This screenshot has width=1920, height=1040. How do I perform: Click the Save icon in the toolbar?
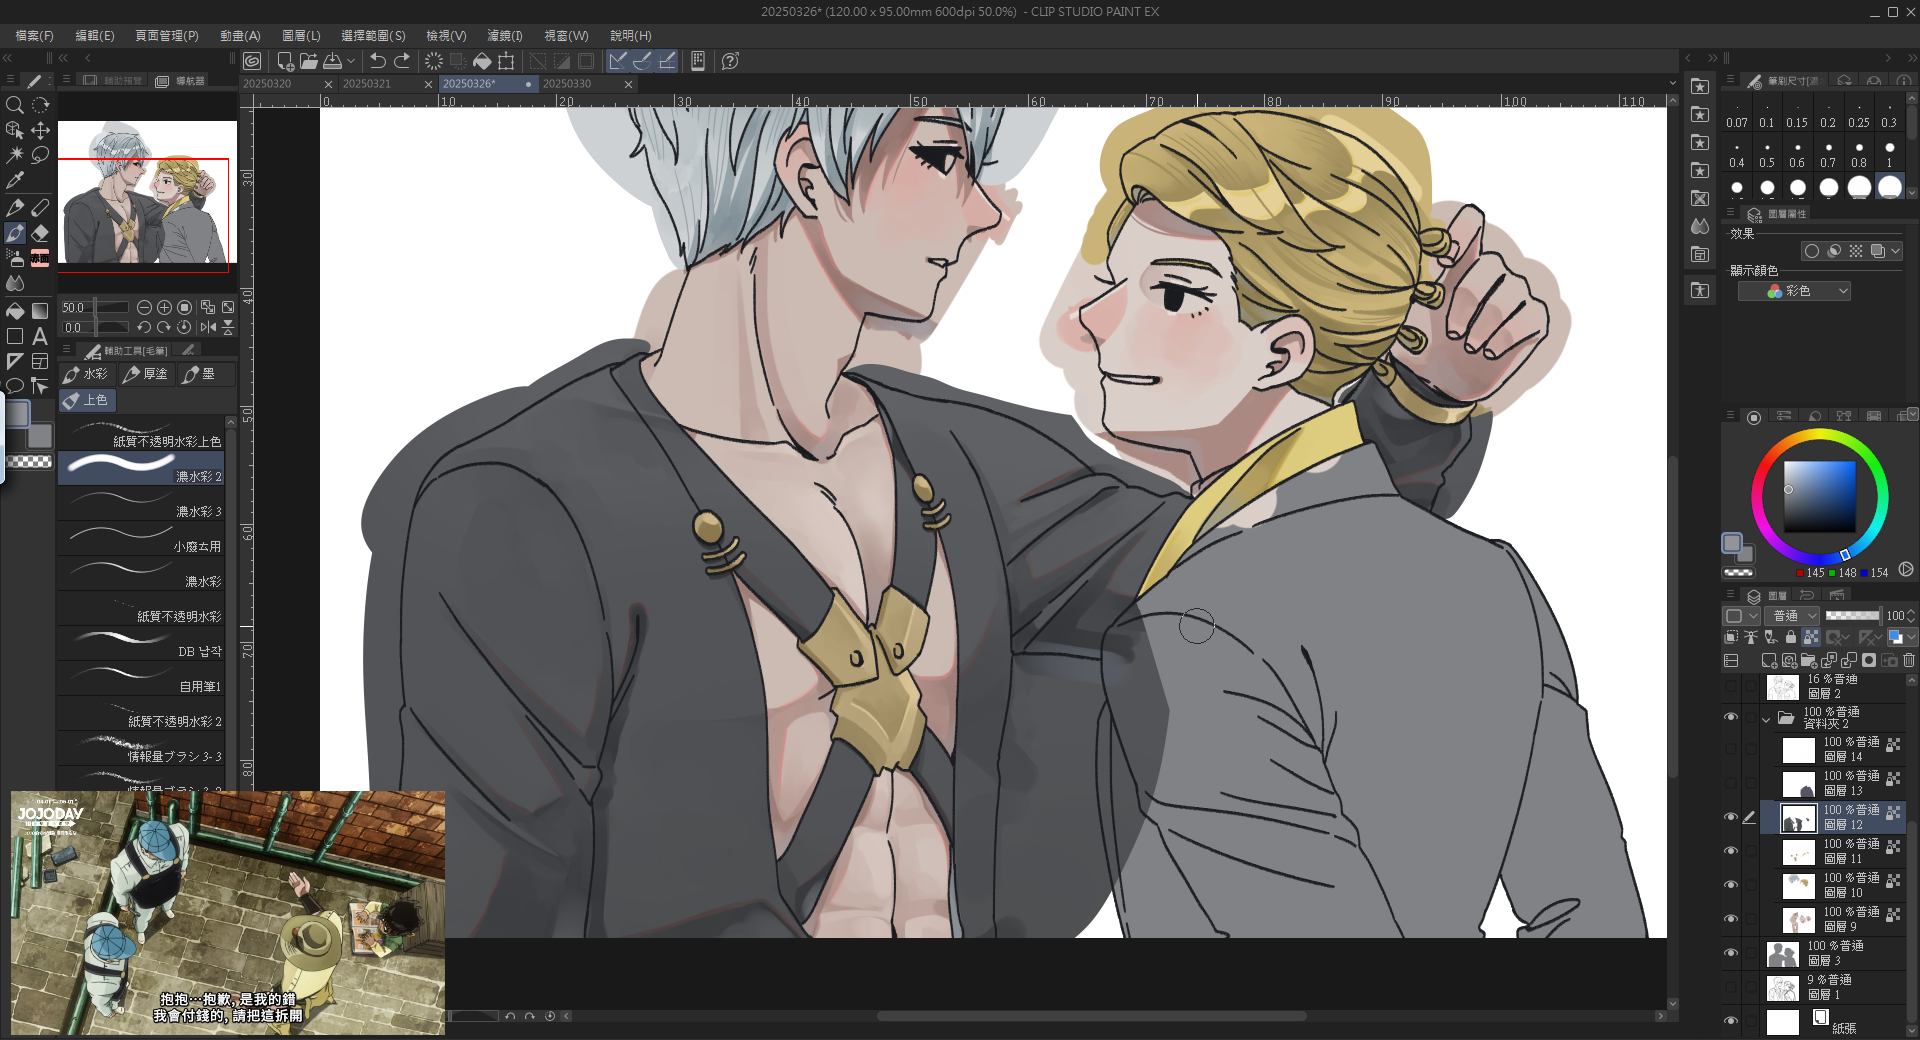pos(333,61)
